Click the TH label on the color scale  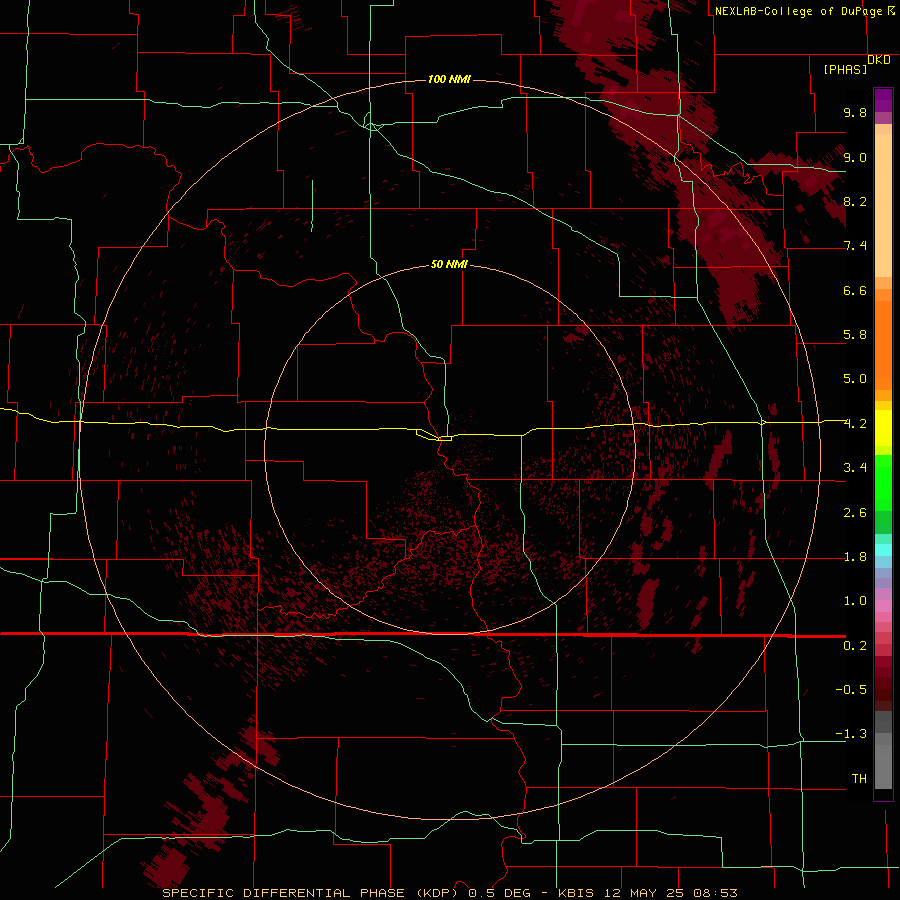(859, 779)
